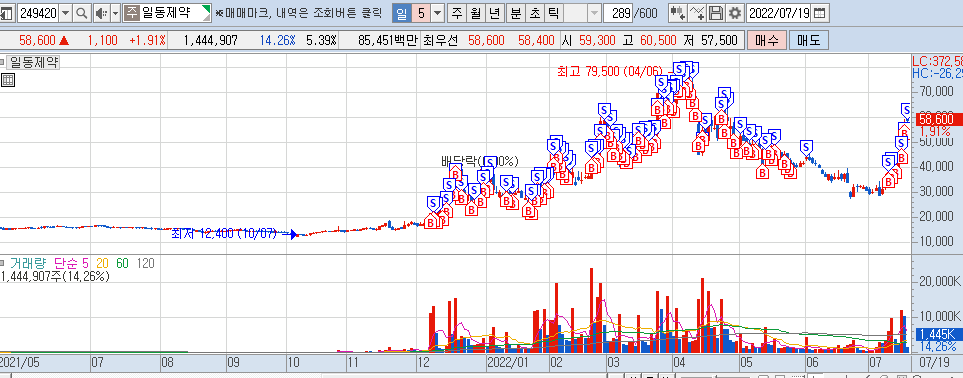The height and width of the screenshot is (378, 963).
Task: Click the add line indicator icon
Action: [698, 12]
